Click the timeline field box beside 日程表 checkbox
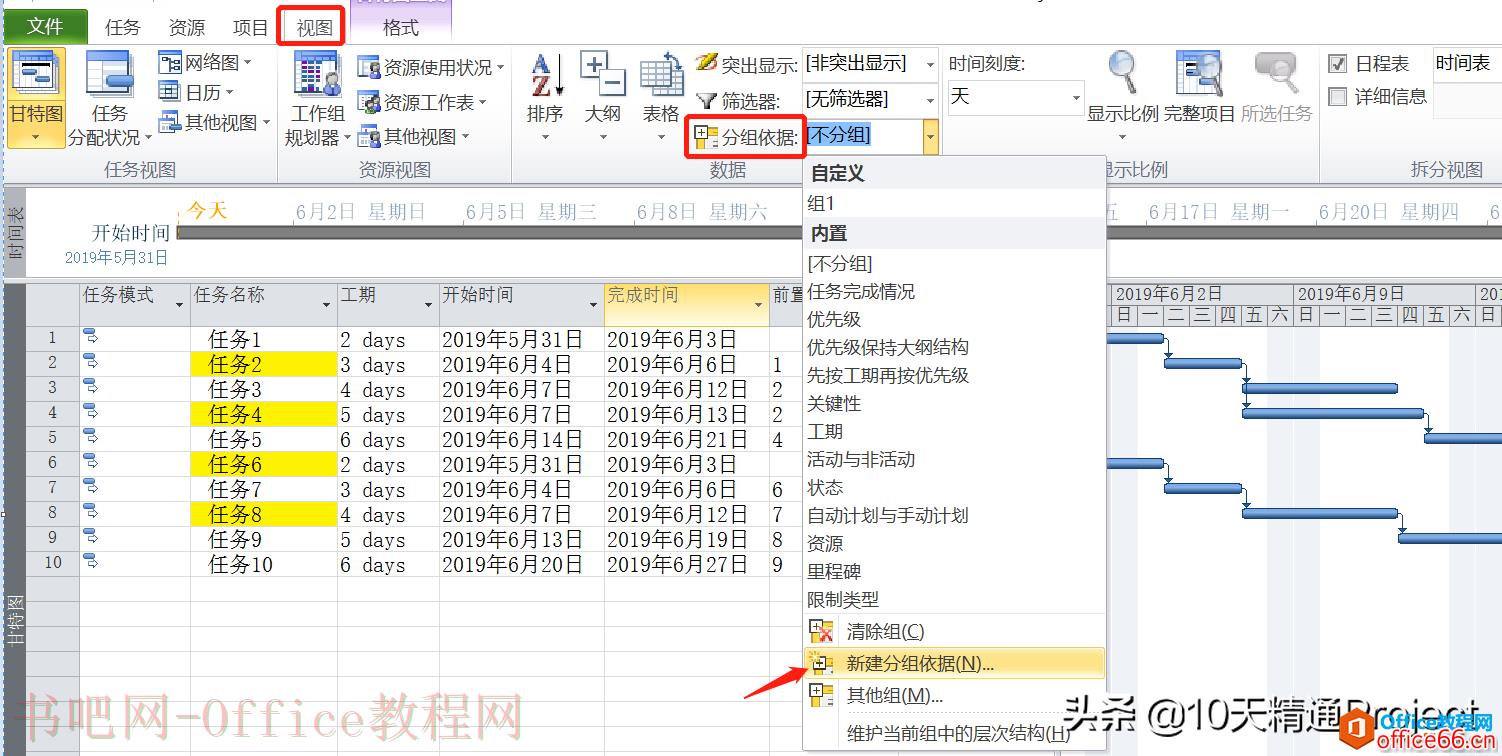Screen dimensions: 1502x756 [1467, 64]
